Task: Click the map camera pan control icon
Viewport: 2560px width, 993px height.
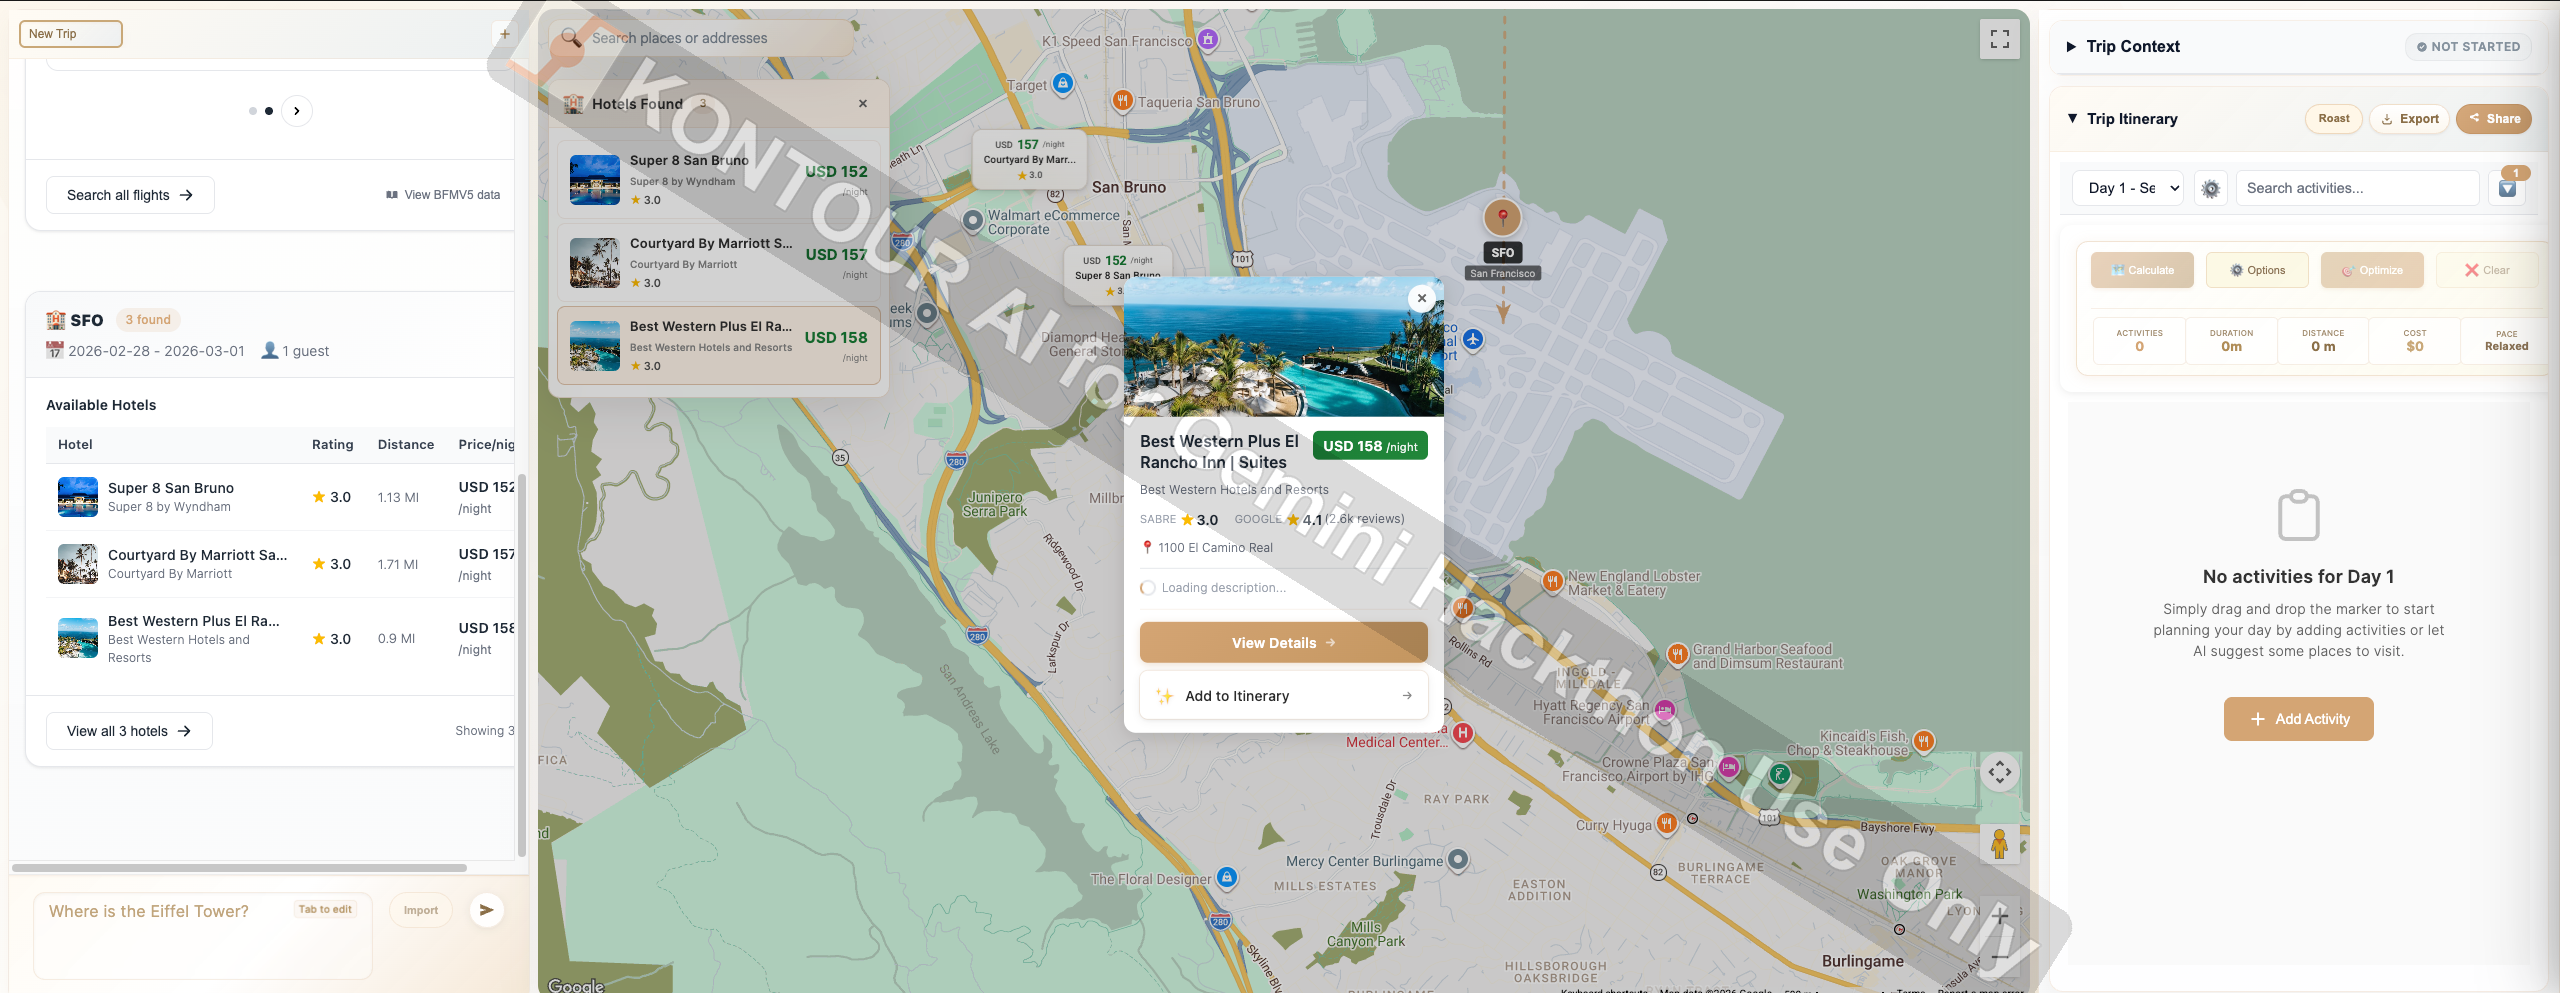Action: coord(1999,771)
